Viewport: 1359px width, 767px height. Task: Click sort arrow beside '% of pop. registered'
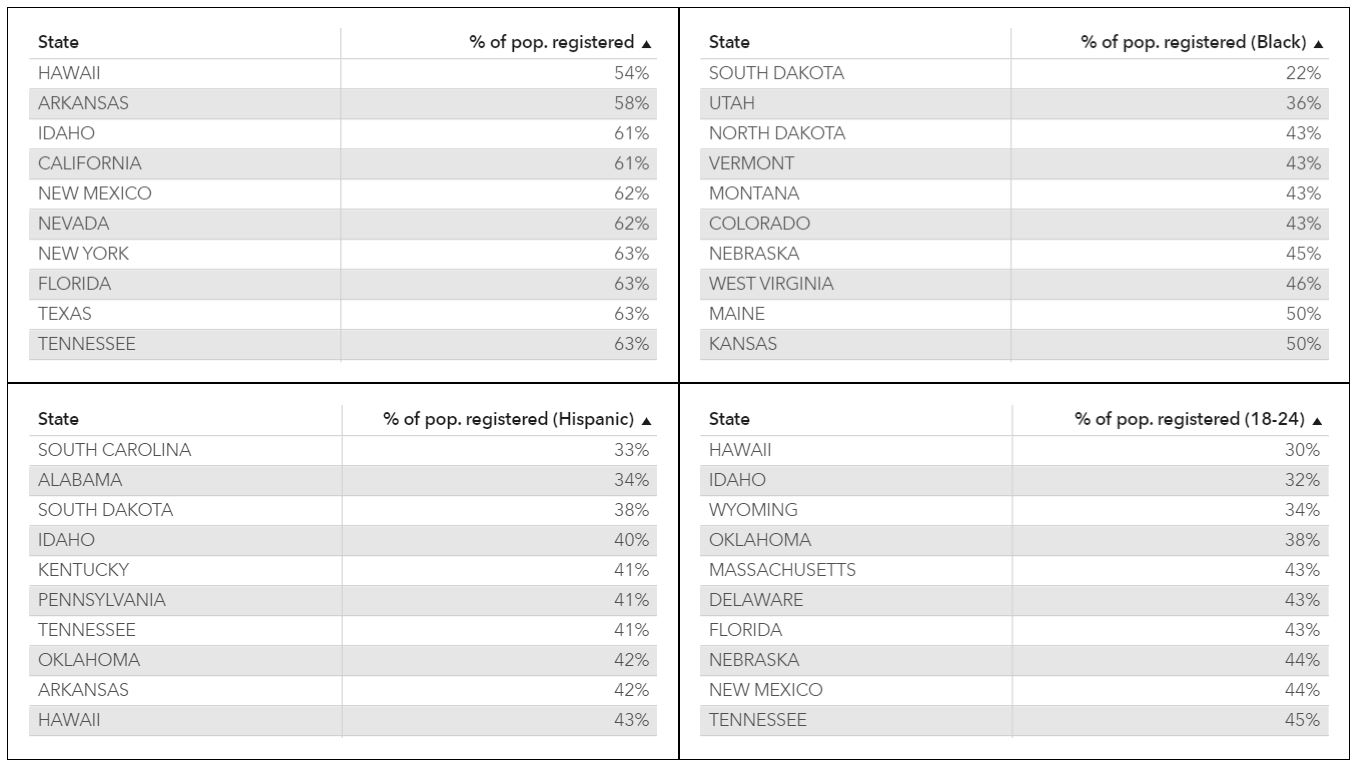pyautogui.click(x=646, y=44)
